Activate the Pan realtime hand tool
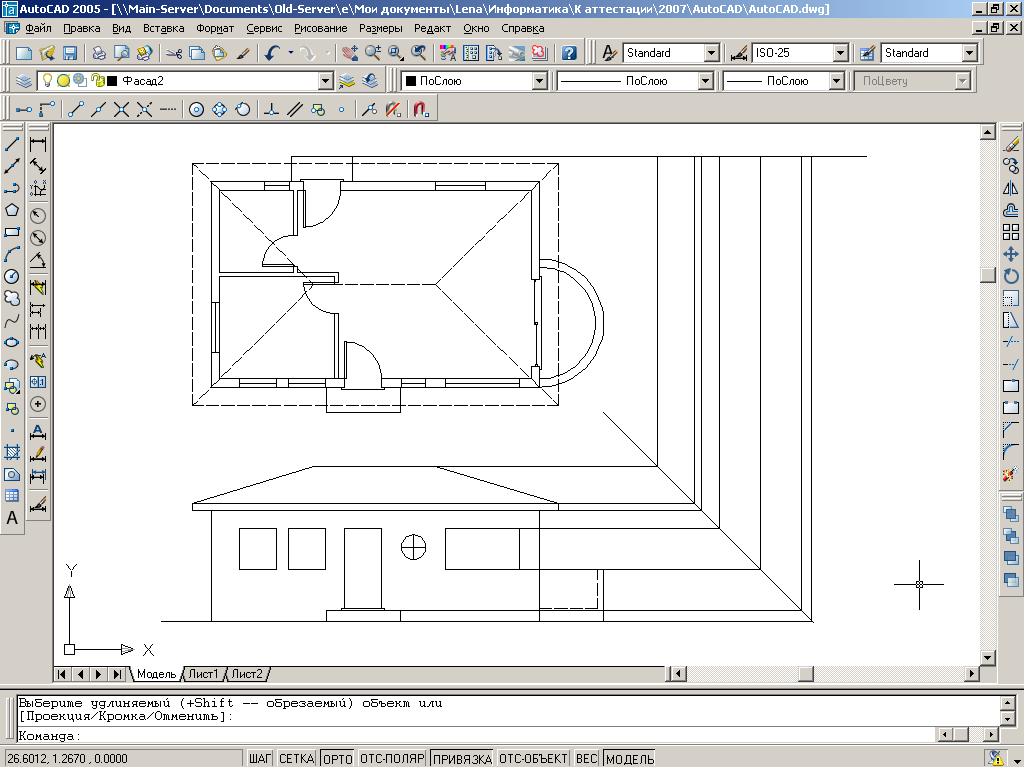1024x768 pixels. (x=350, y=53)
